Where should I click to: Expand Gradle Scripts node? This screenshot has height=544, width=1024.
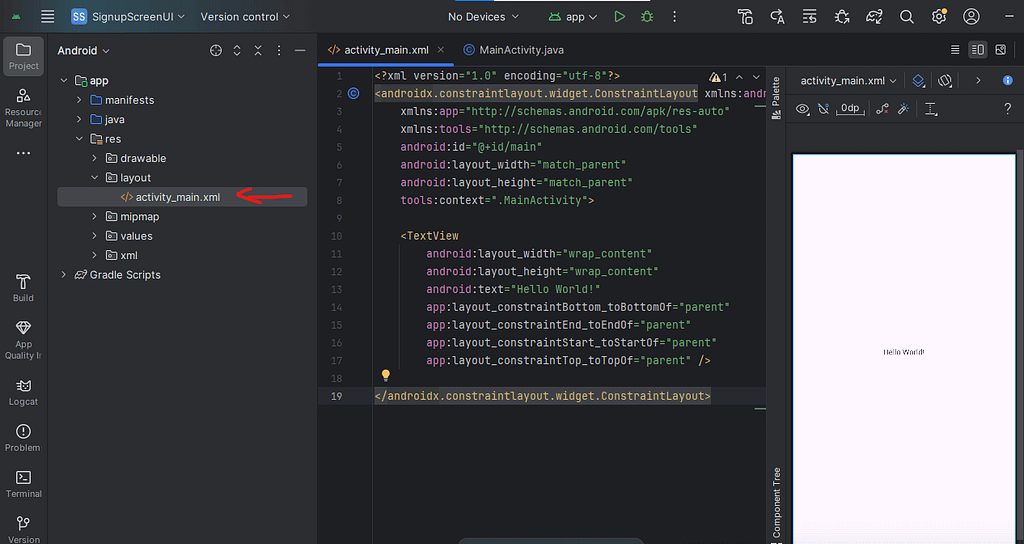[63, 275]
